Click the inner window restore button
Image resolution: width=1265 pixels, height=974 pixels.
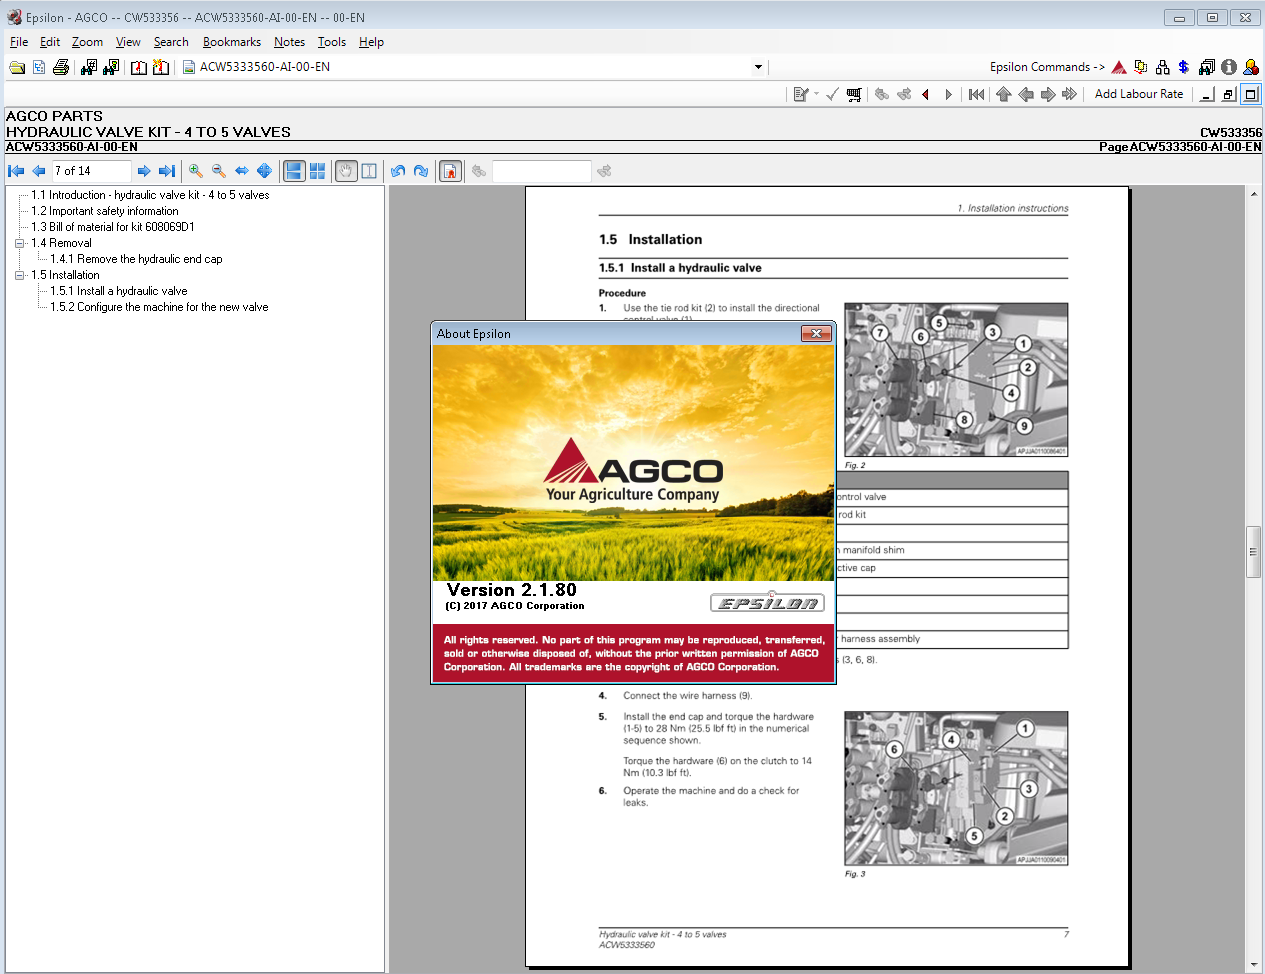1229,94
